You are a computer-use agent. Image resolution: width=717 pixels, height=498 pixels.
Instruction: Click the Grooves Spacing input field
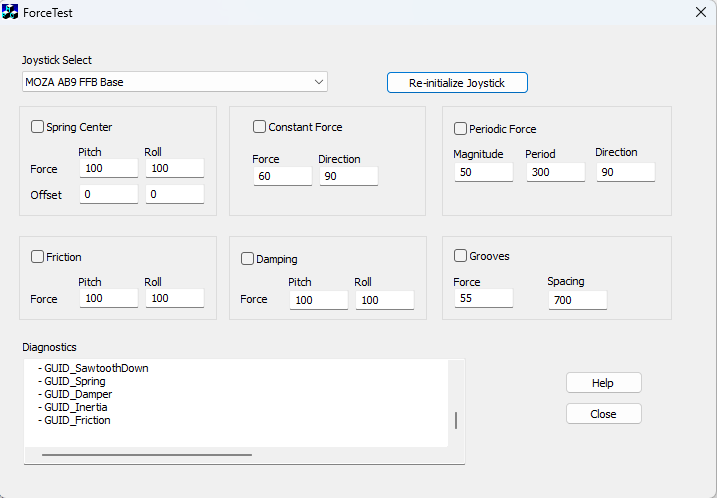576,299
